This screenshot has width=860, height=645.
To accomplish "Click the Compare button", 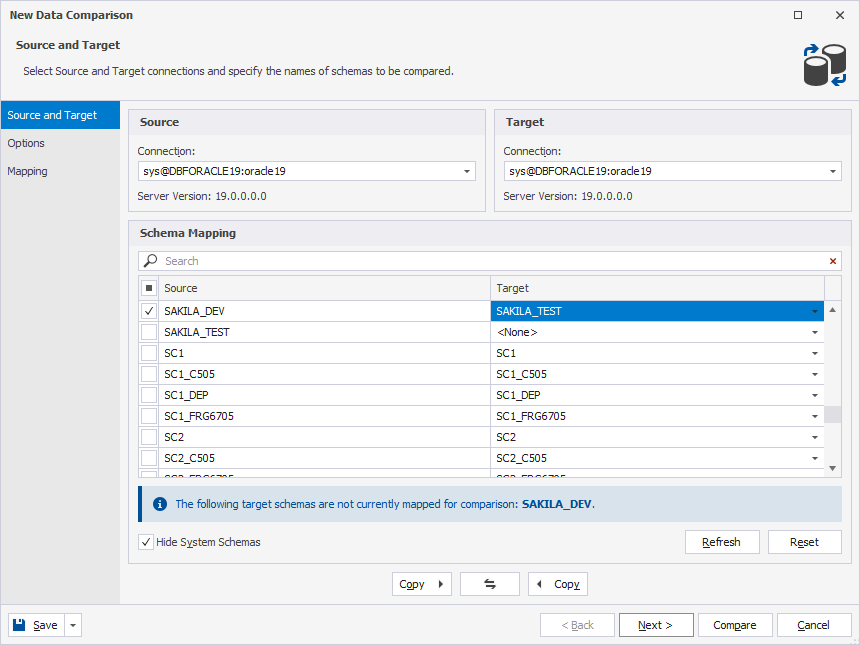I will 735,625.
